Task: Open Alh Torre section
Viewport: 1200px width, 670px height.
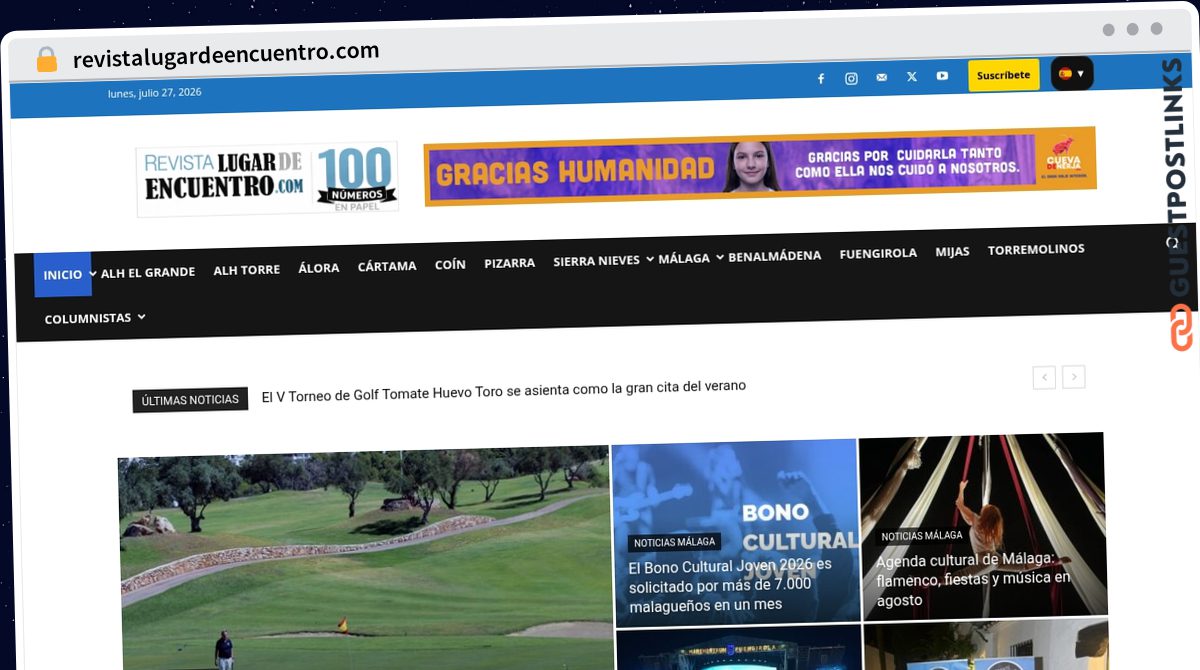Action: point(246,270)
